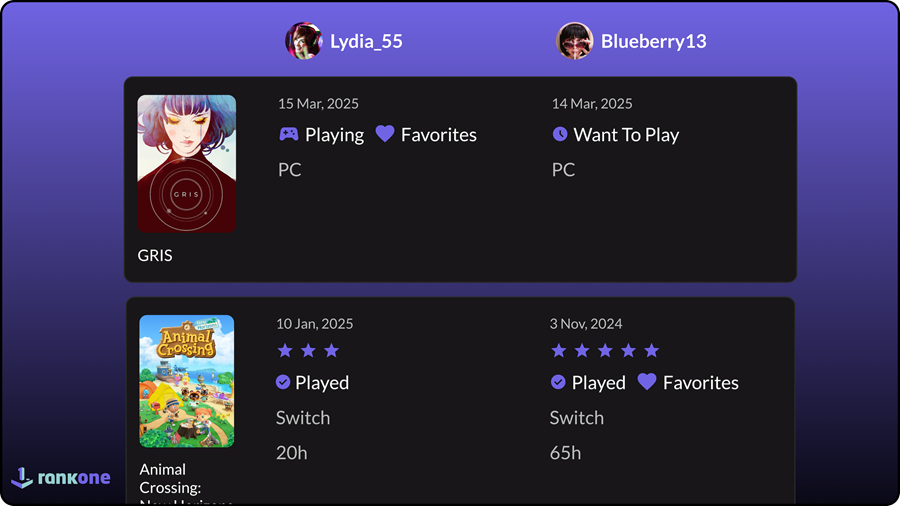Viewport: 900px width, 506px height.
Task: Click the Animal Crossing game title text
Action: [x=163, y=477]
